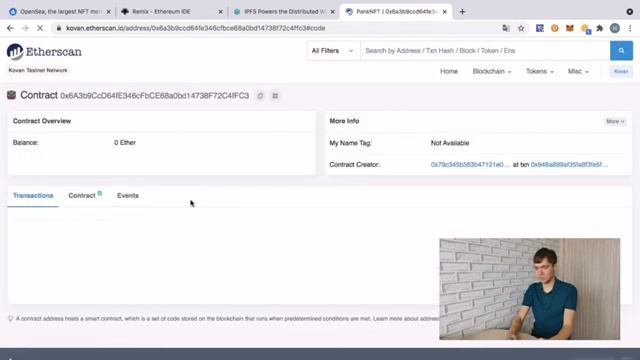640x360 pixels.
Task: Open the More dropdown in More Info
Action: (615, 121)
